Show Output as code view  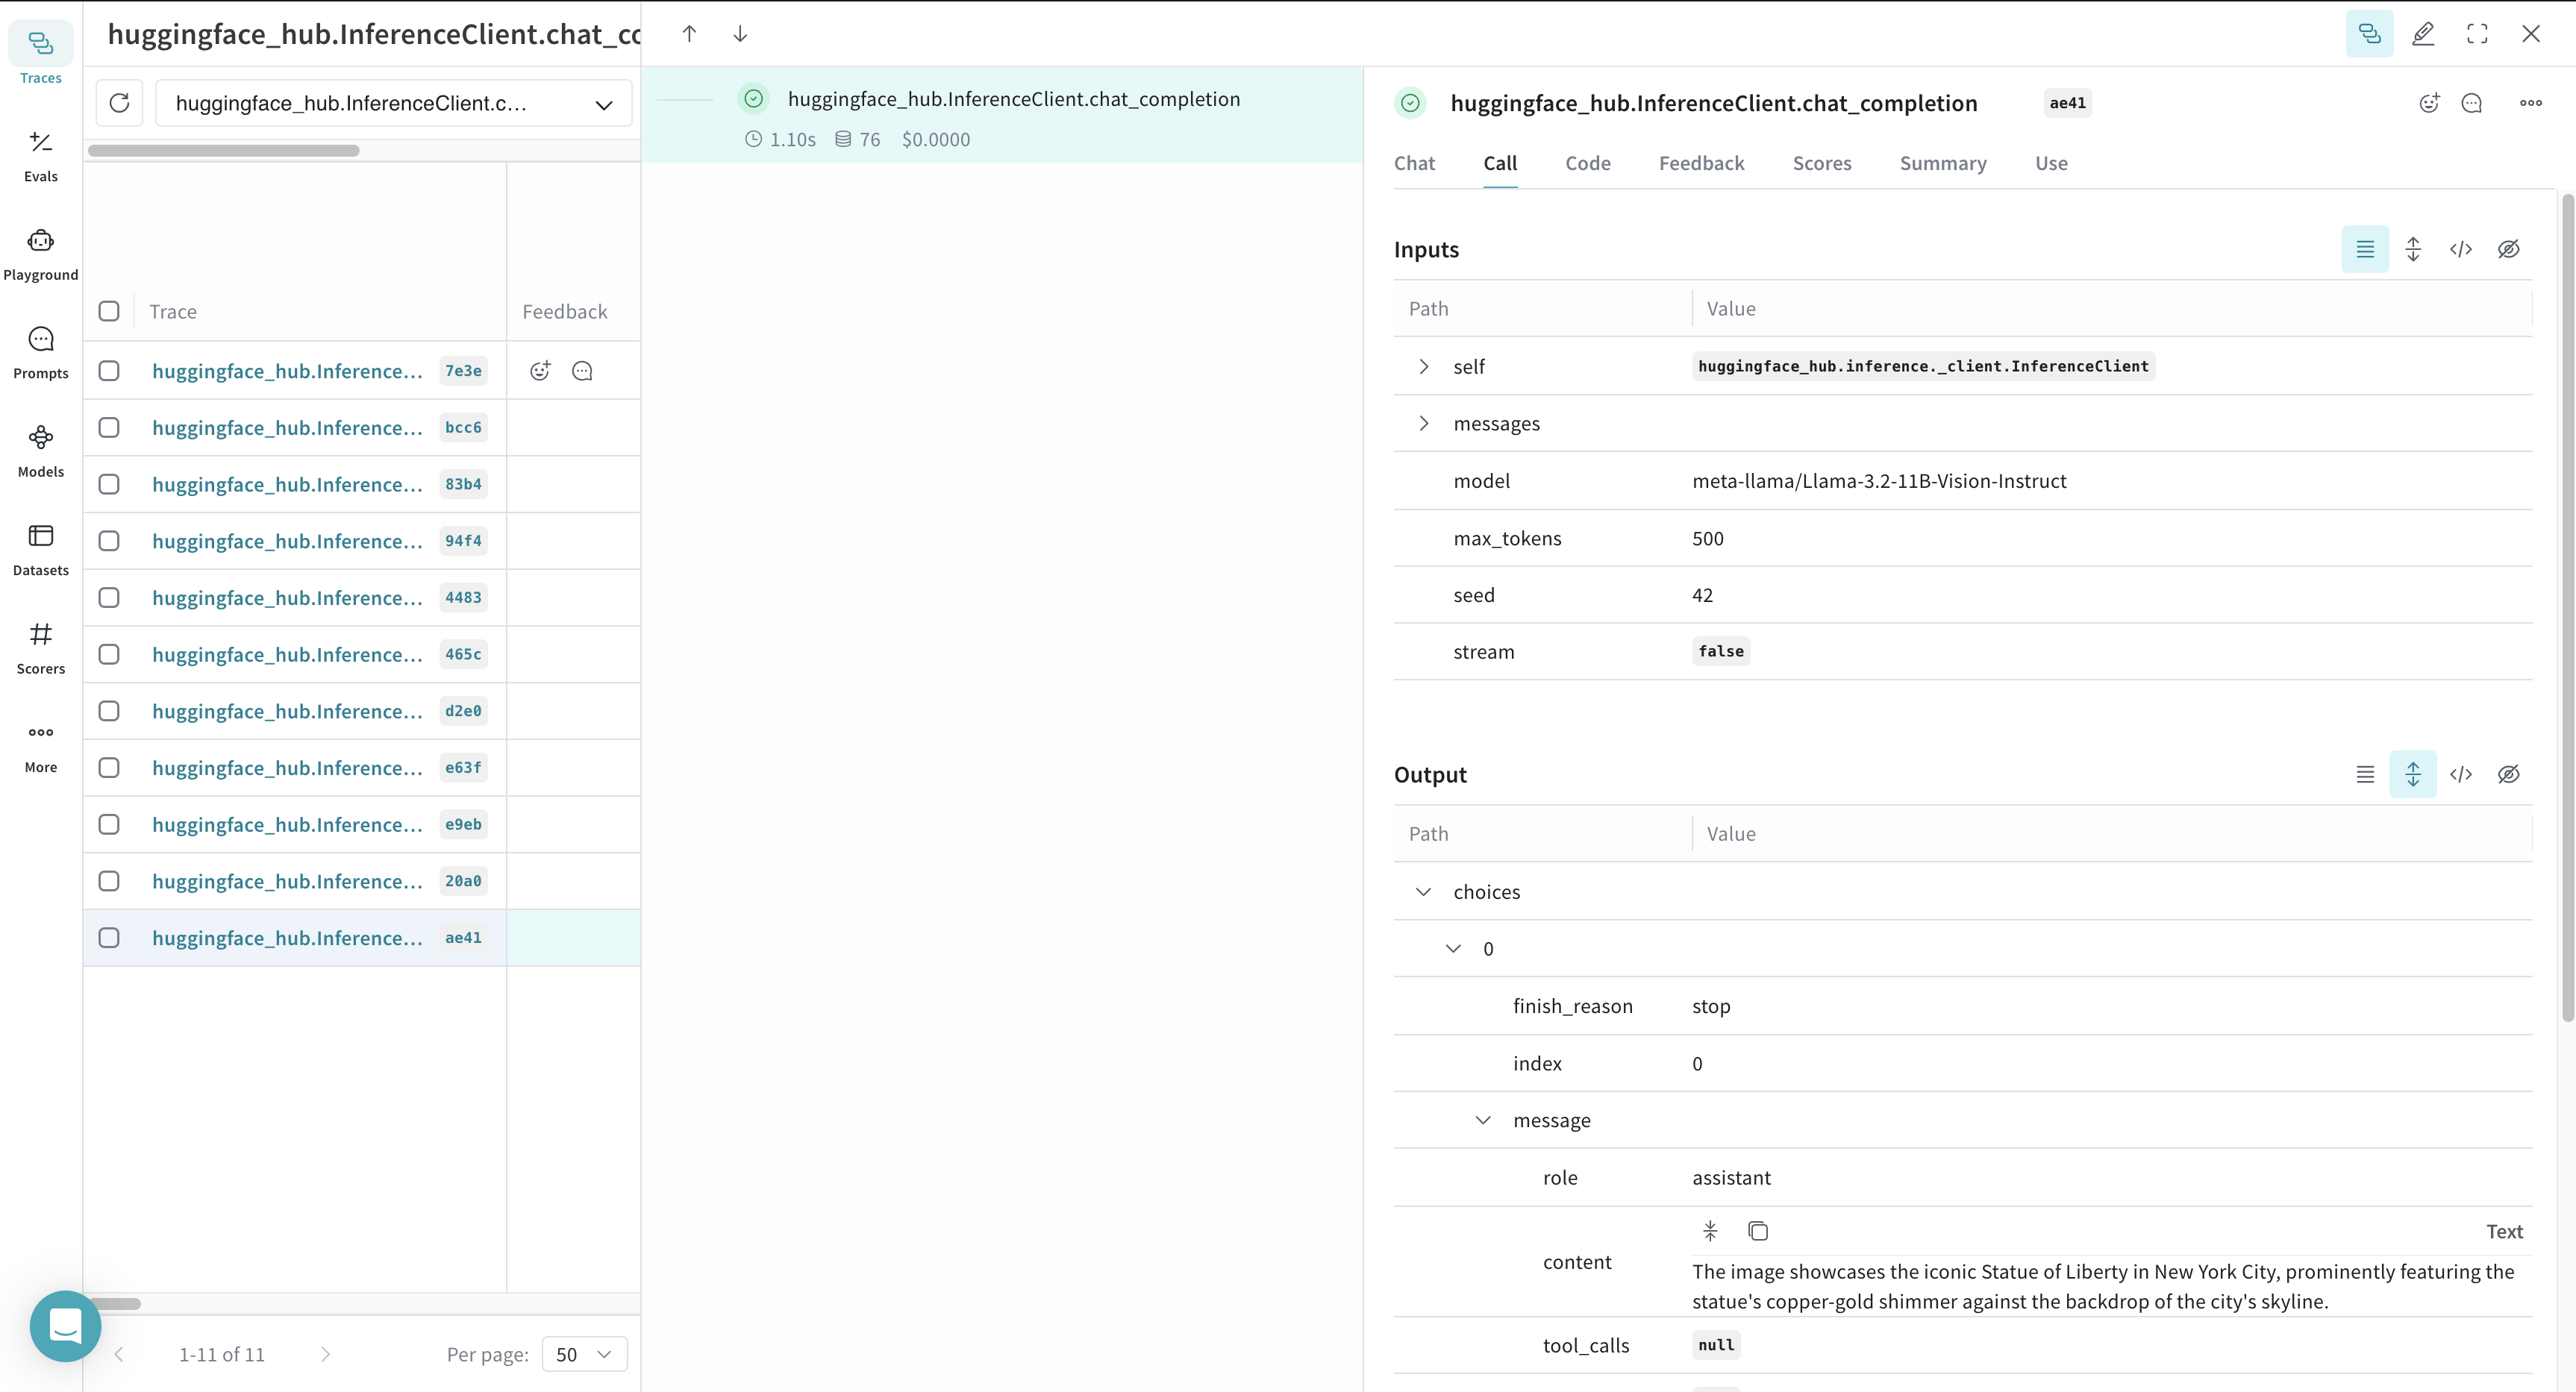(2461, 774)
